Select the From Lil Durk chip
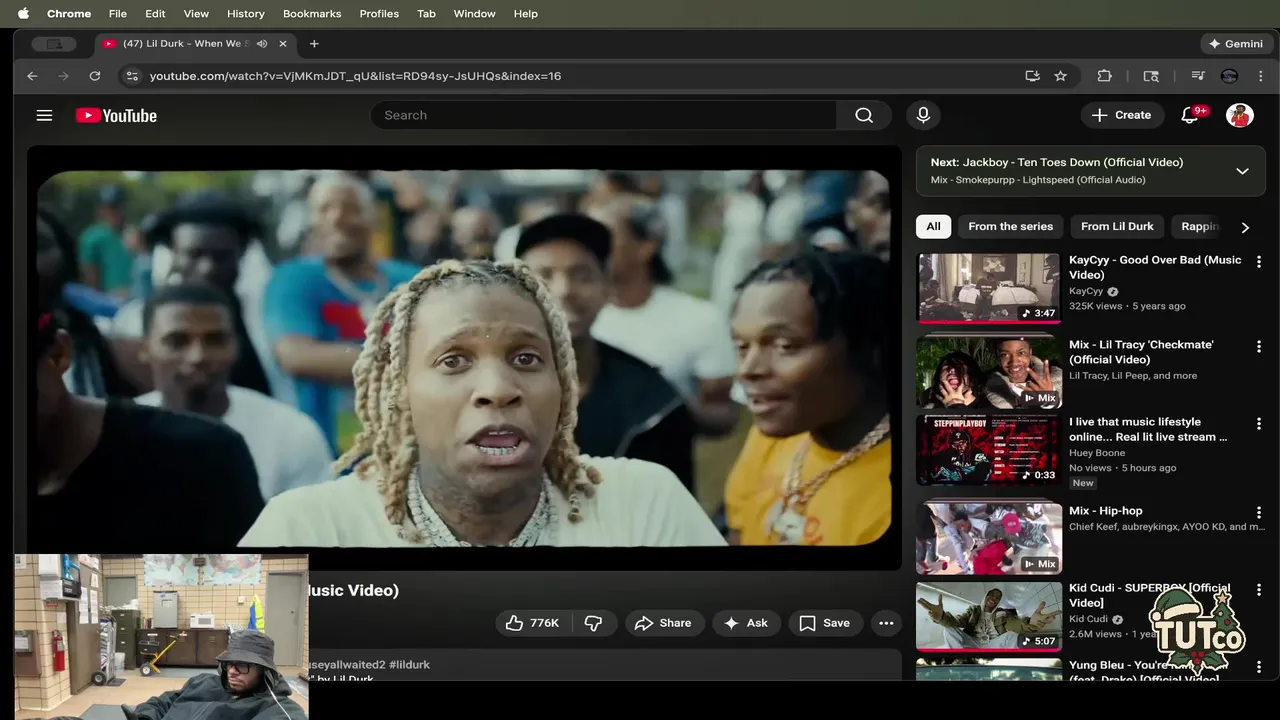The image size is (1280, 720). click(1117, 227)
